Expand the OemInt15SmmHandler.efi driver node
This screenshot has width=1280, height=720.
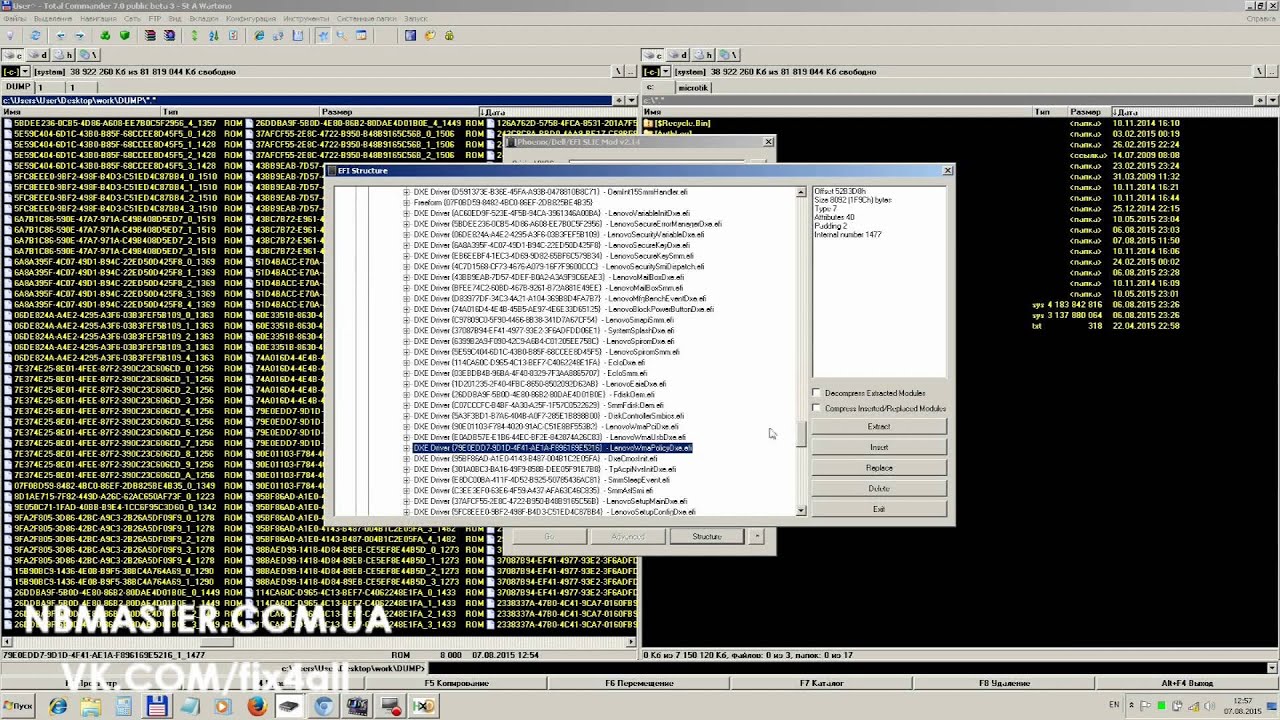406,191
